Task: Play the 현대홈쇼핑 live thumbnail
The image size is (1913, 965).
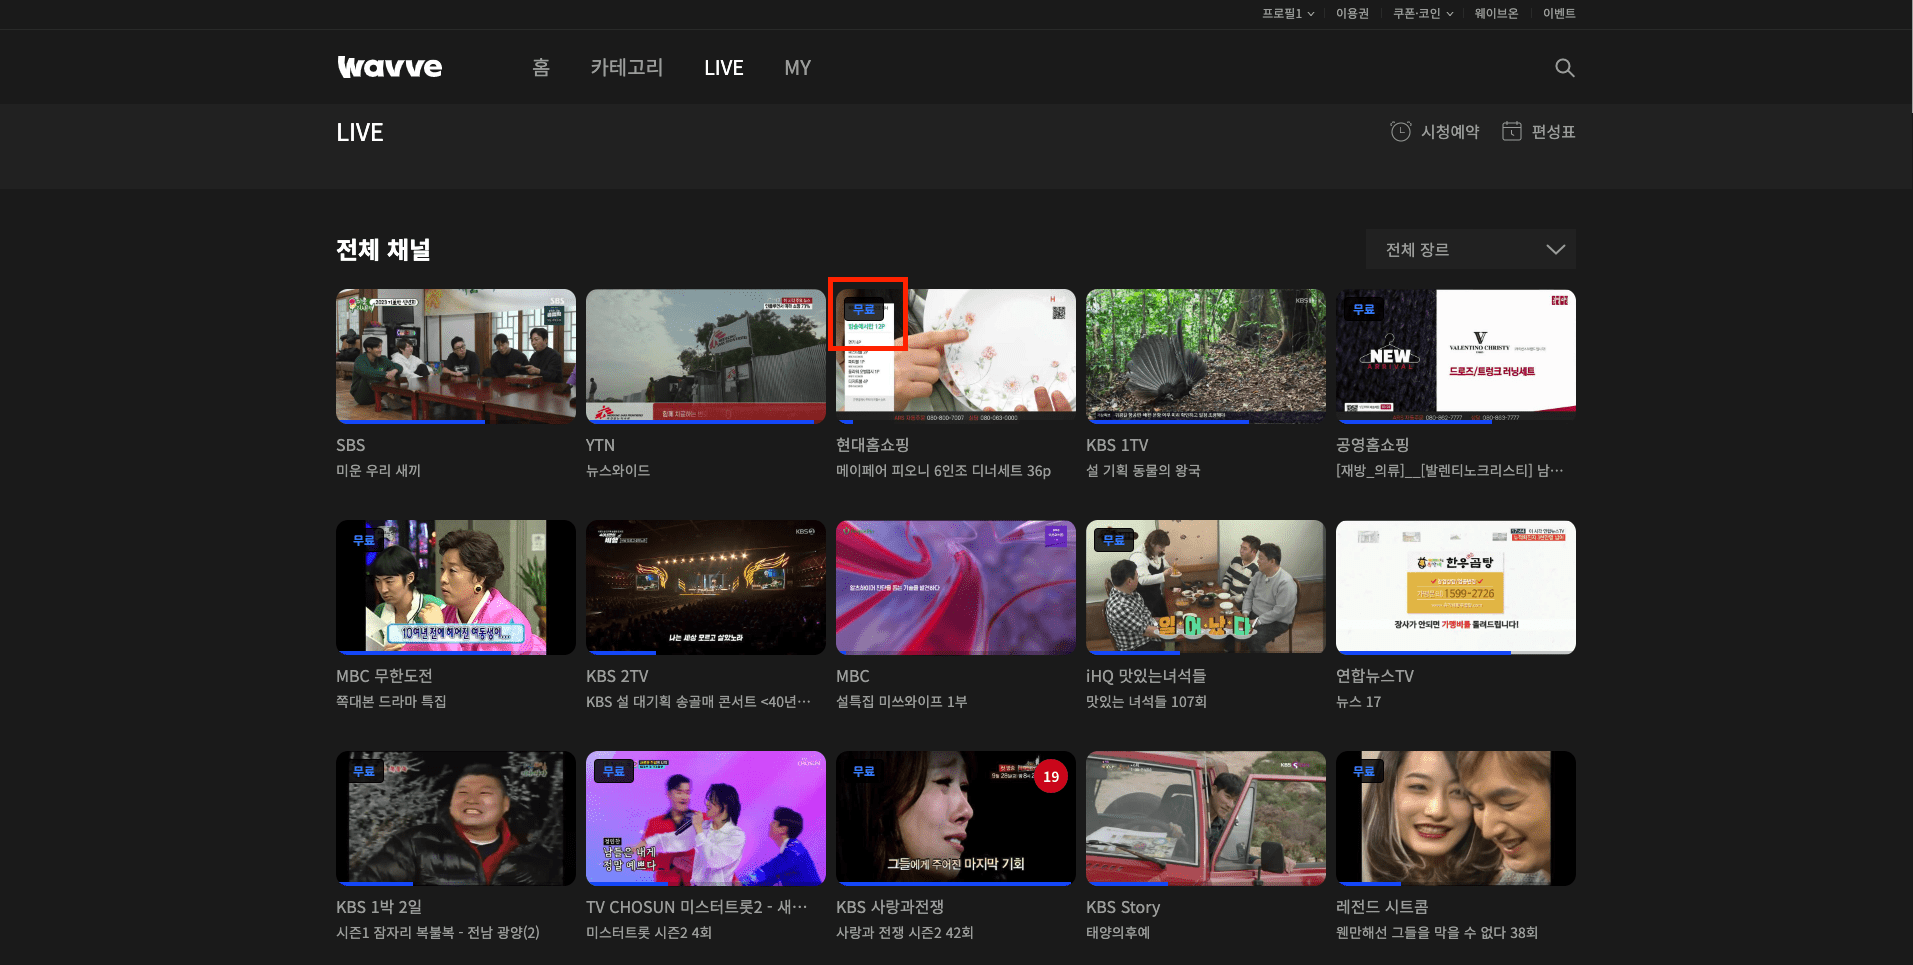Action: (x=956, y=356)
